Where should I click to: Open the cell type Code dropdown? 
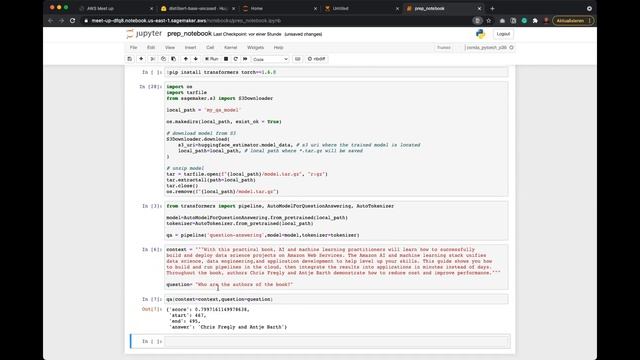point(270,60)
